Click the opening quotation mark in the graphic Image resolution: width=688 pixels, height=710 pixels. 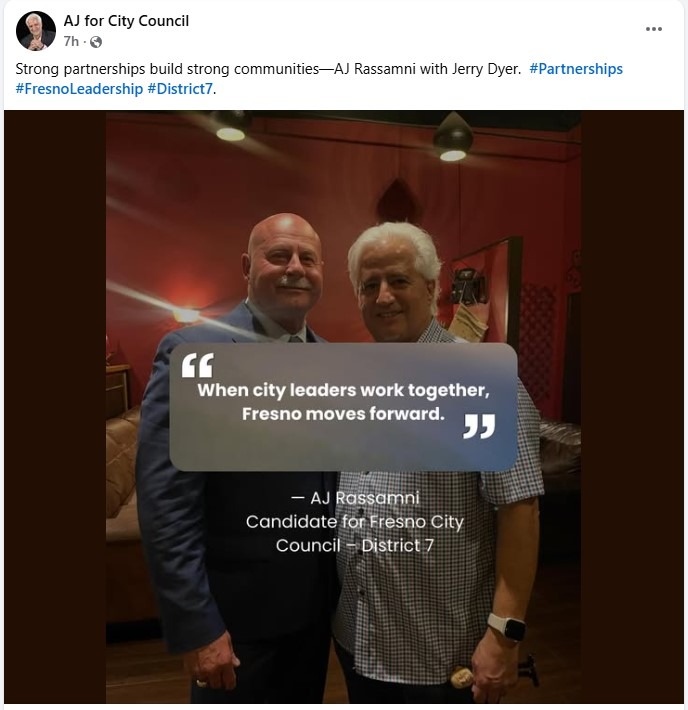(x=197, y=365)
